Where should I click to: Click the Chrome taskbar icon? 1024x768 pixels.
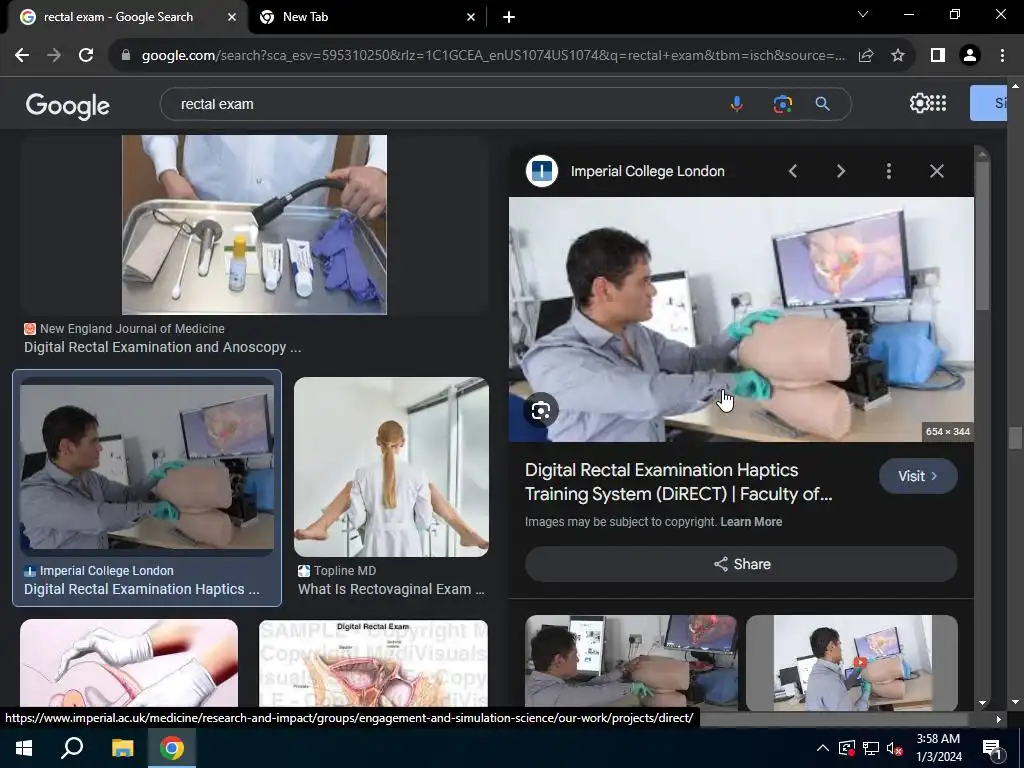172,748
